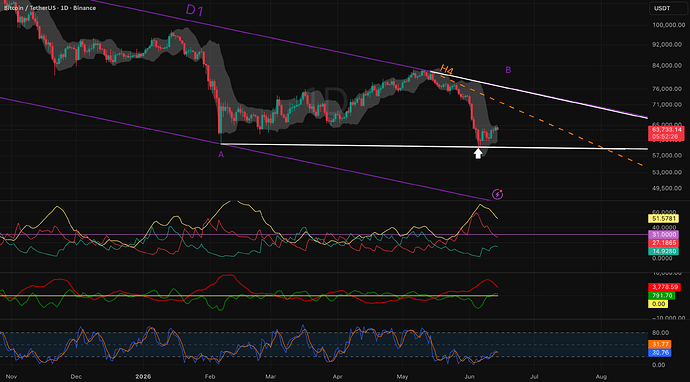Select the purple point A label
The width and height of the screenshot is (690, 382).
[x=221, y=154]
